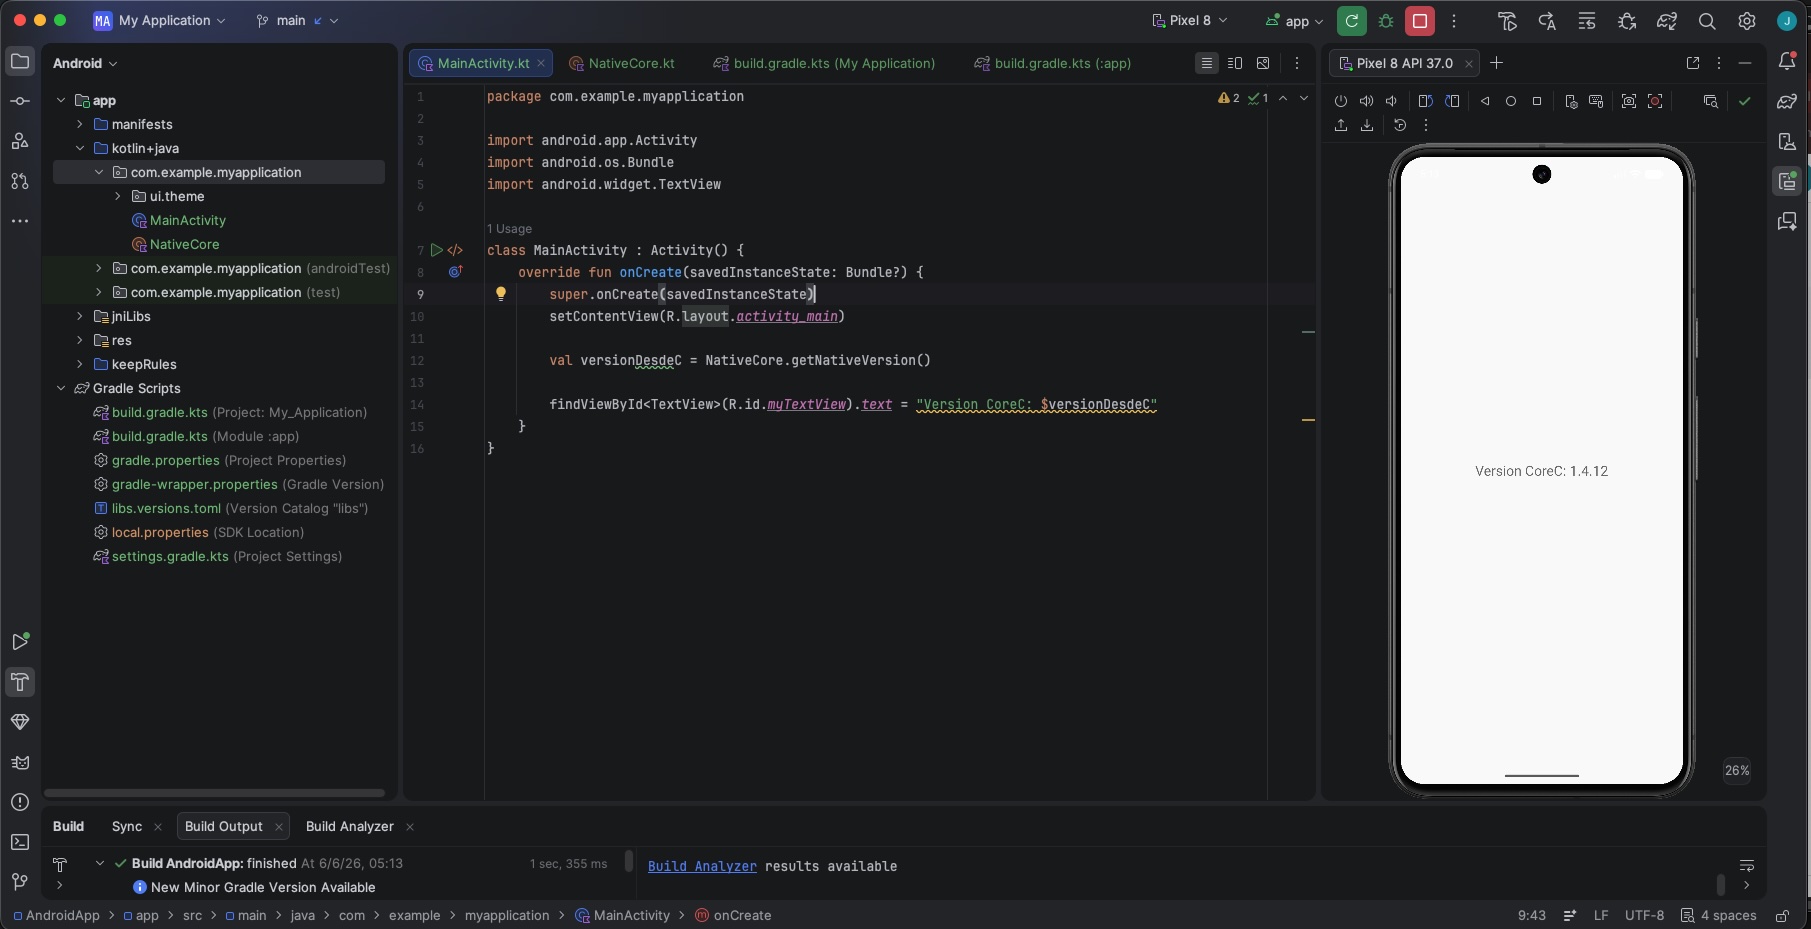
Task: Click UTF-8 encoding in status bar
Action: click(1644, 915)
